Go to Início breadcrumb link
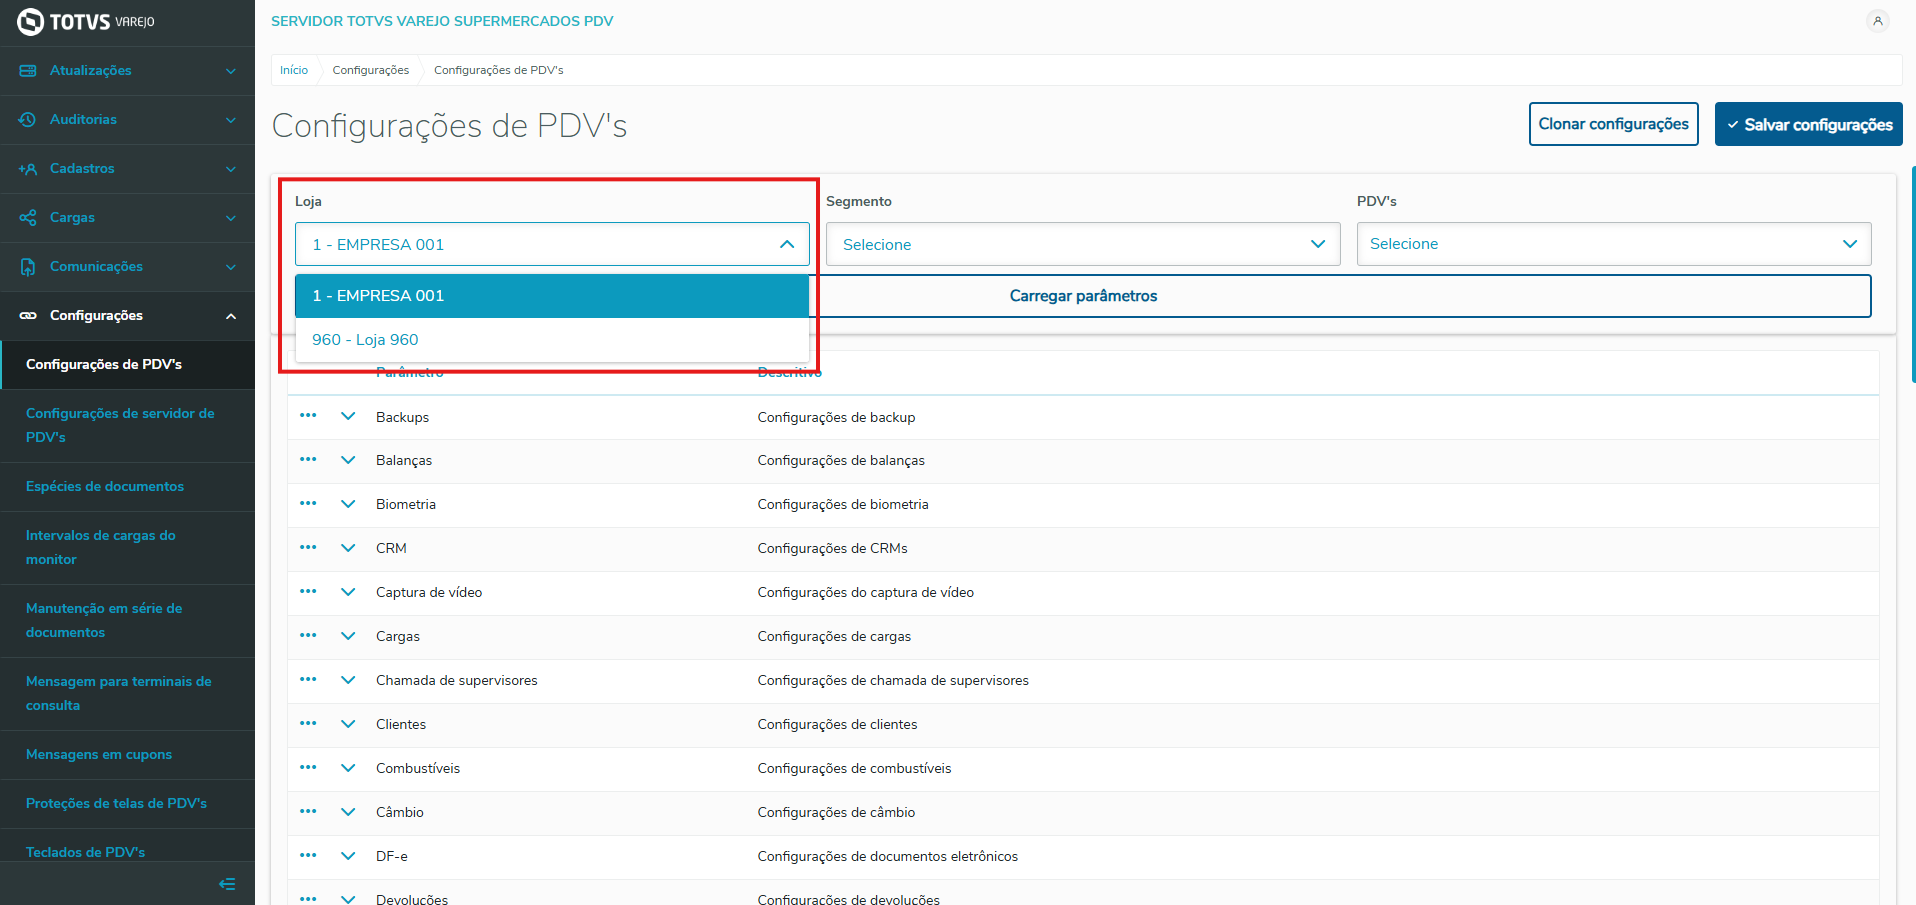This screenshot has width=1916, height=905. pyautogui.click(x=294, y=70)
